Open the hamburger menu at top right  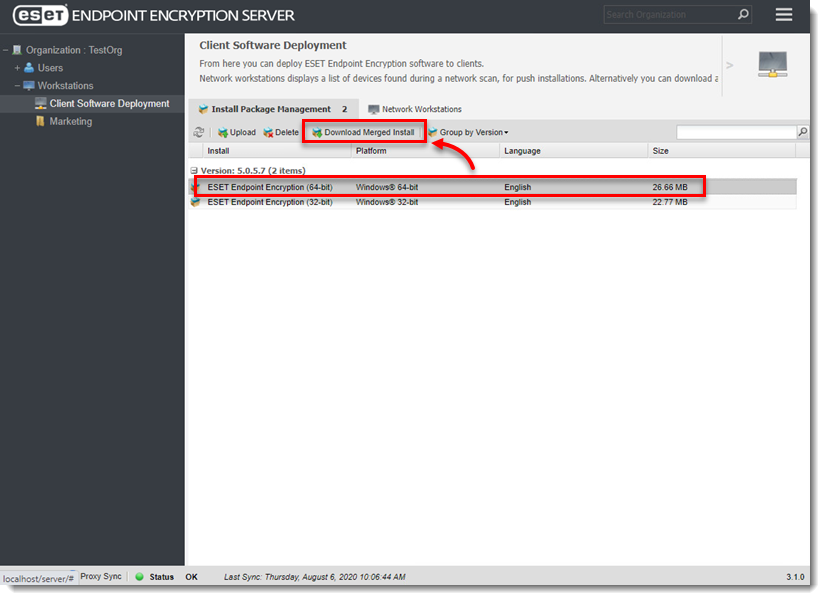[783, 14]
